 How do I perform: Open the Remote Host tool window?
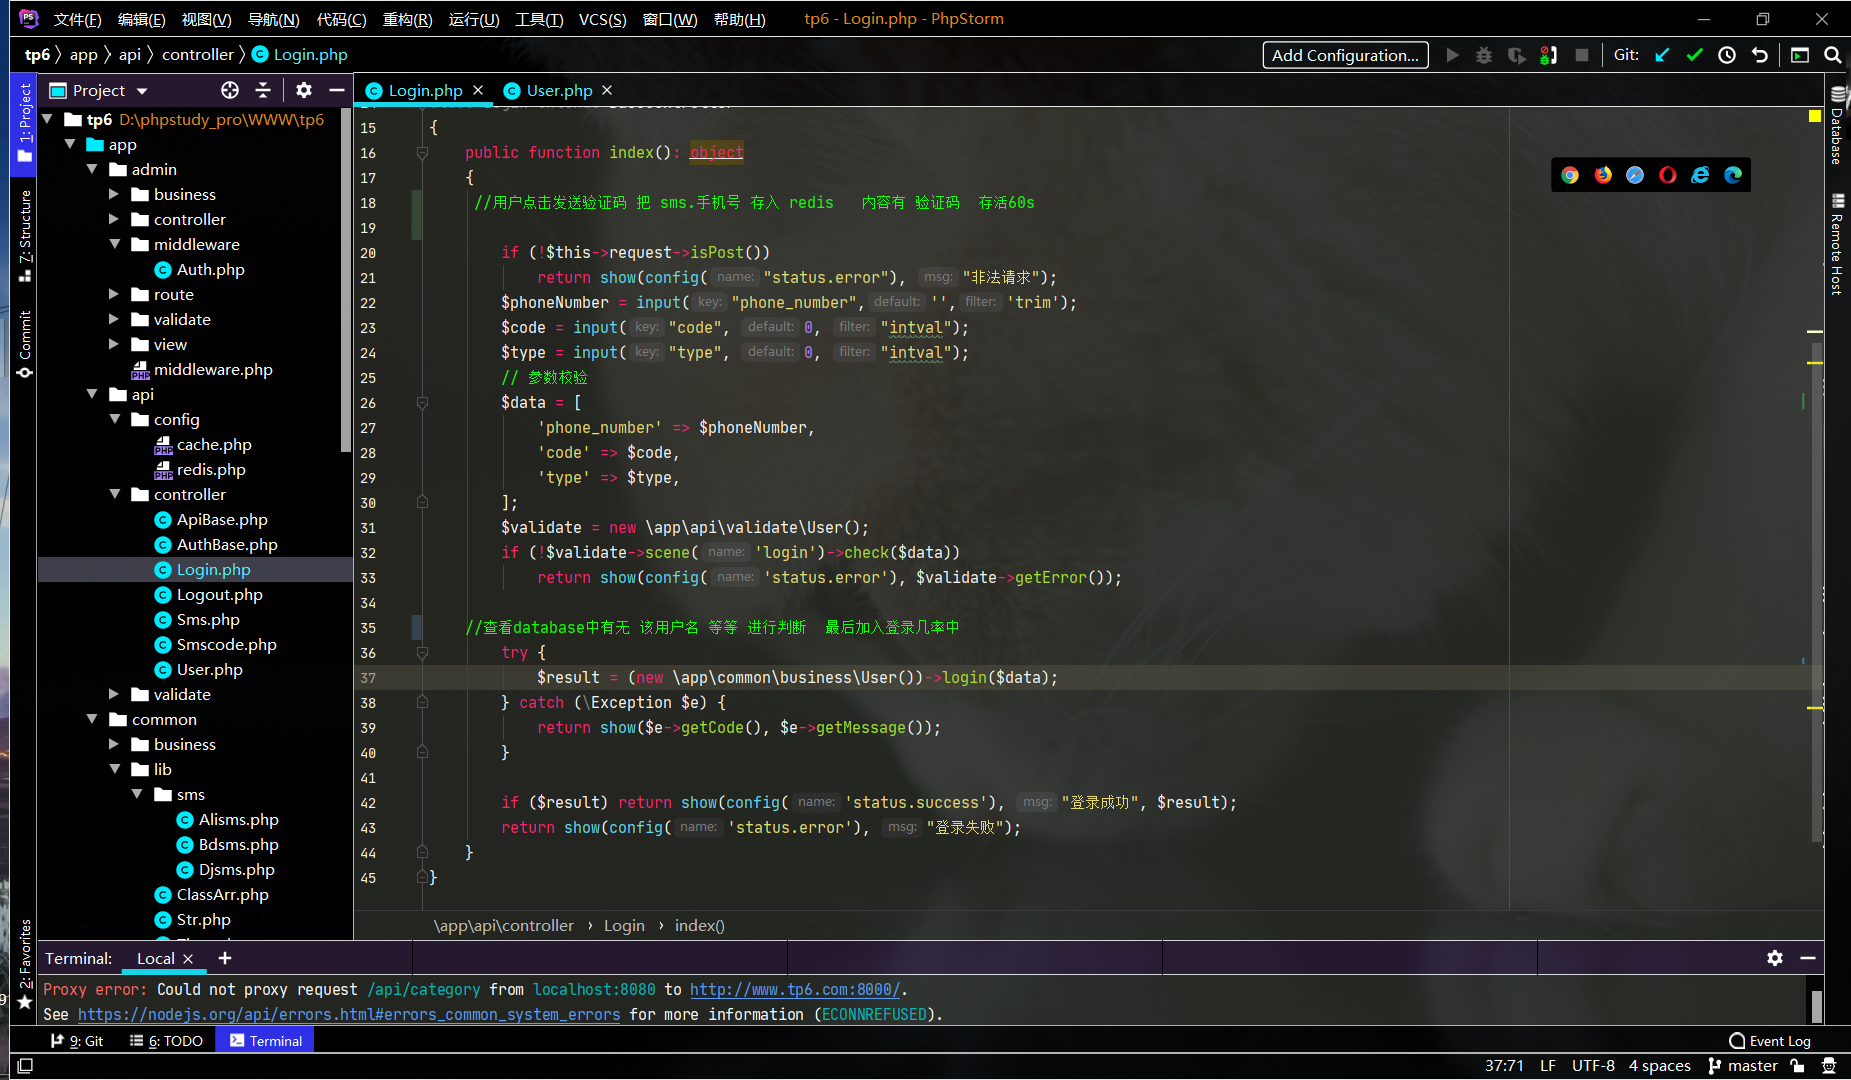click(1837, 245)
